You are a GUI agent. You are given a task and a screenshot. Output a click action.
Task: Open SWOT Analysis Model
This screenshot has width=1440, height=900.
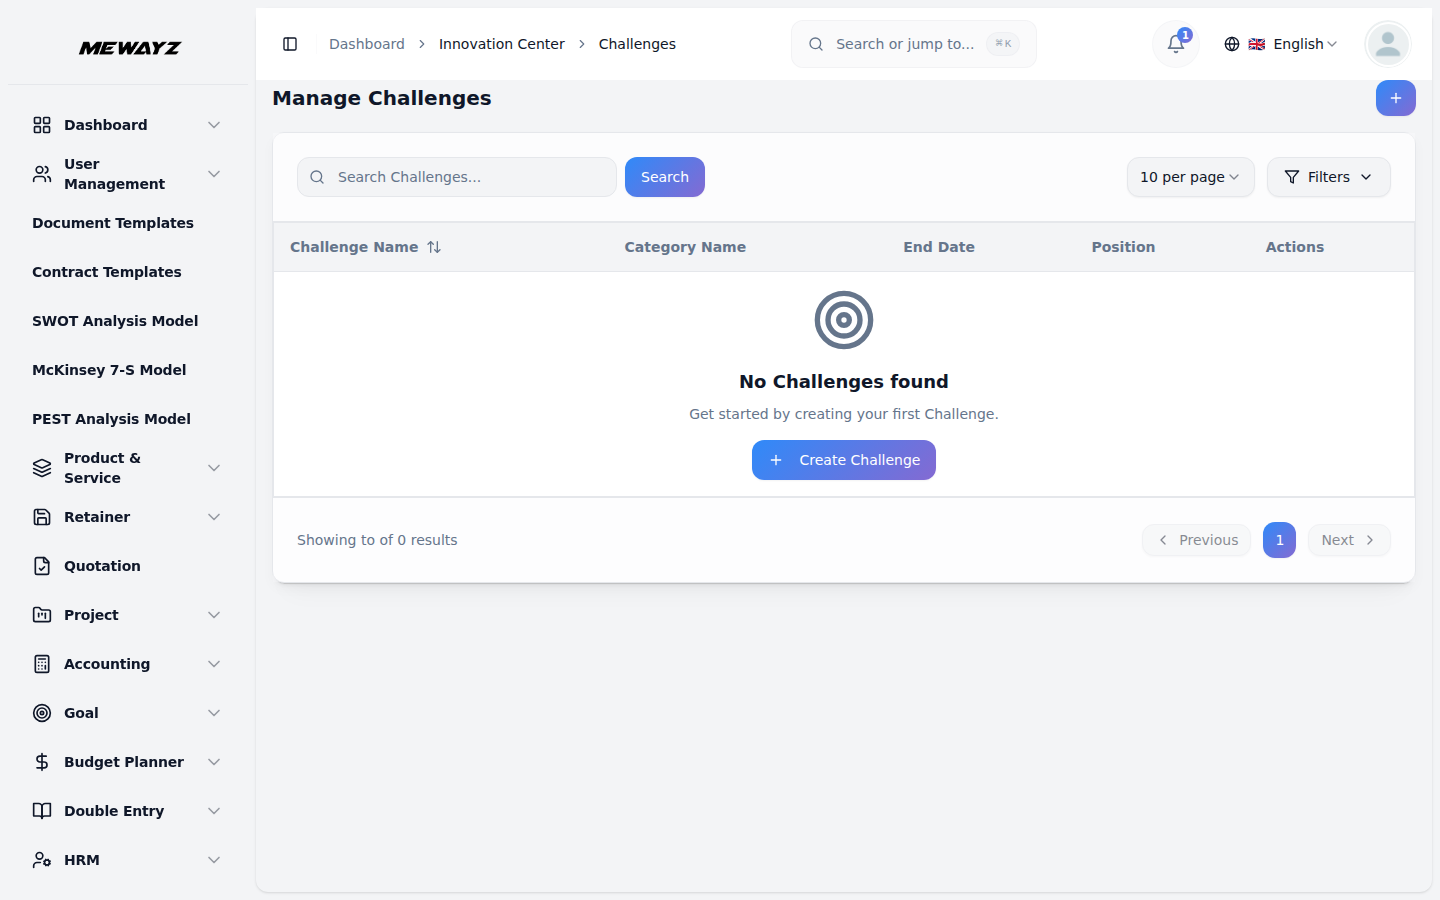[x=115, y=321]
